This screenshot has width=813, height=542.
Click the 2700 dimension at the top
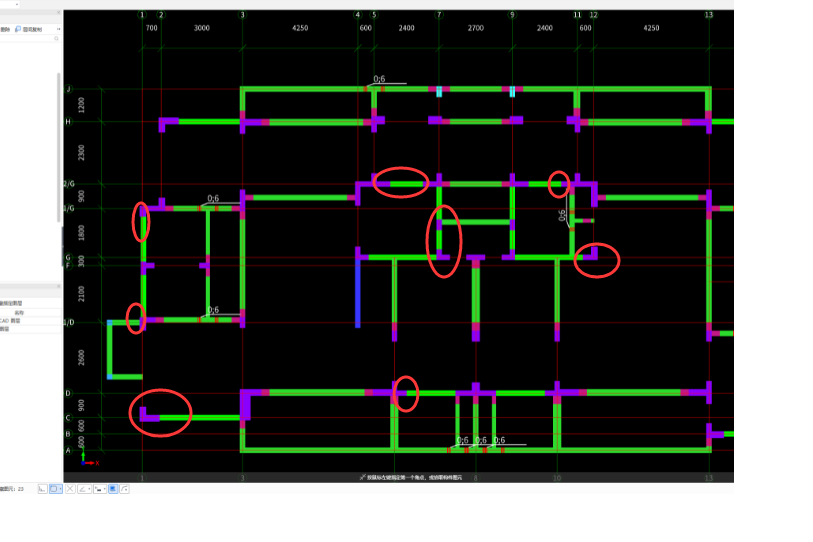pyautogui.click(x=475, y=28)
